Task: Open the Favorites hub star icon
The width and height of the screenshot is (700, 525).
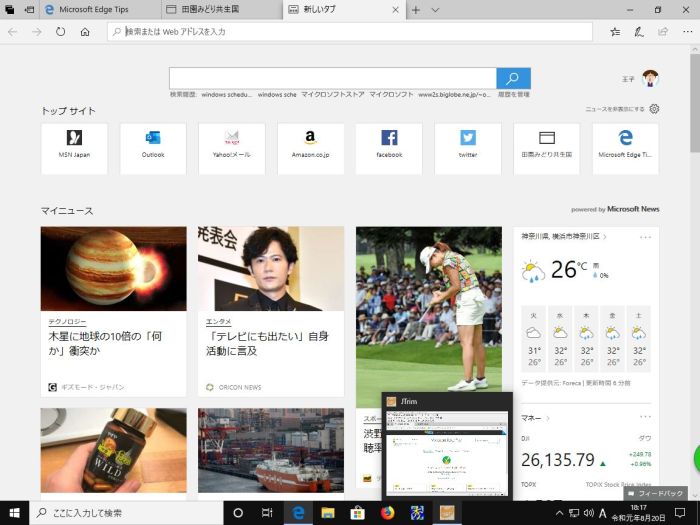Action: pyautogui.click(x=614, y=32)
